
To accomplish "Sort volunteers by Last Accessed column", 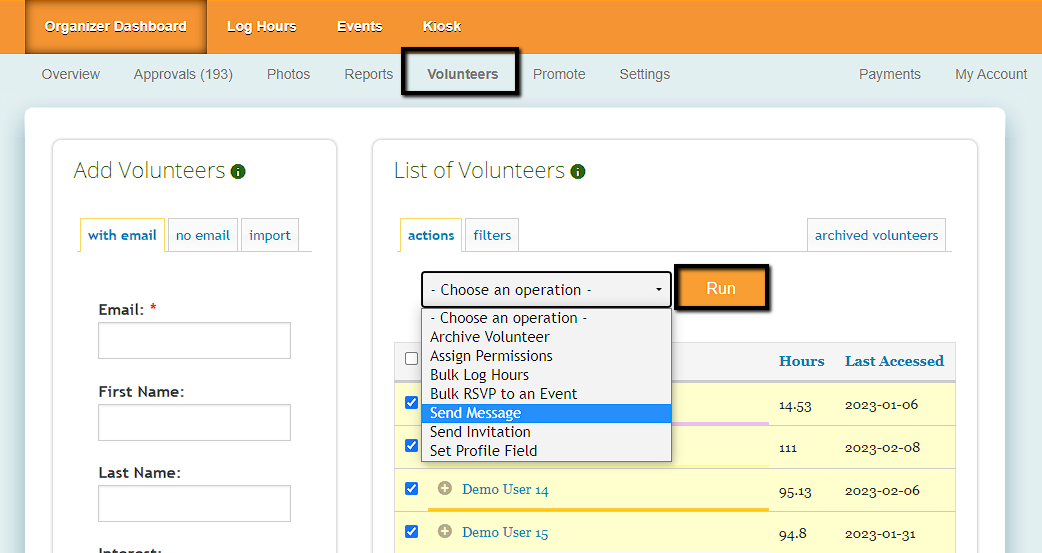I will 894,361.
